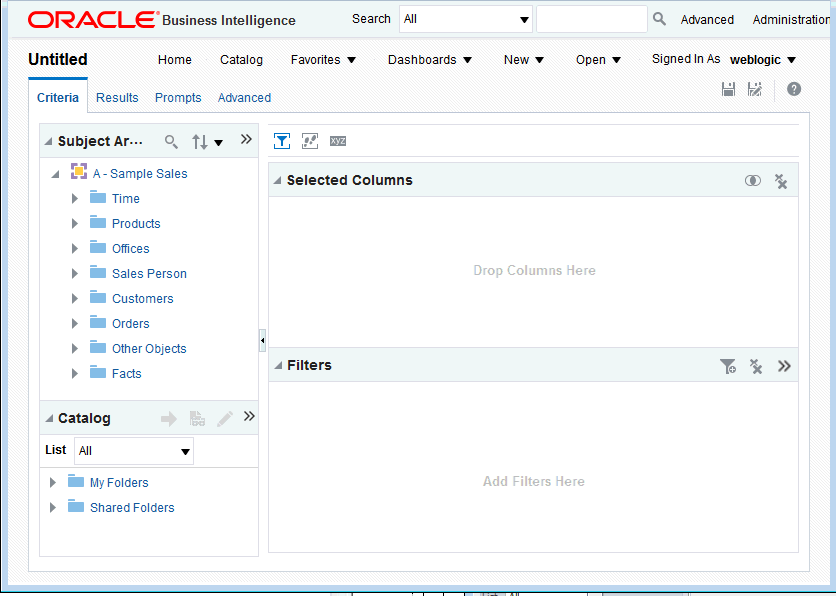
Task: Expand the Shared Folders arrow
Action: [x=52, y=508]
